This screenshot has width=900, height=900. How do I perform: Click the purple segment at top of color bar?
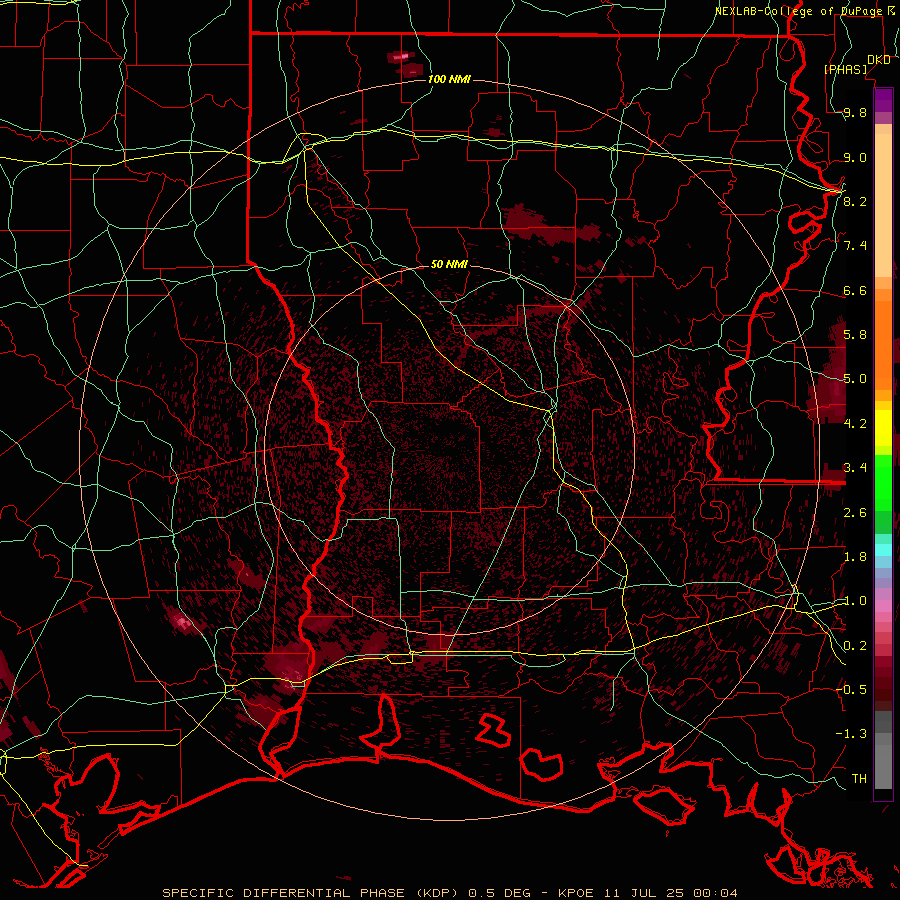(883, 100)
